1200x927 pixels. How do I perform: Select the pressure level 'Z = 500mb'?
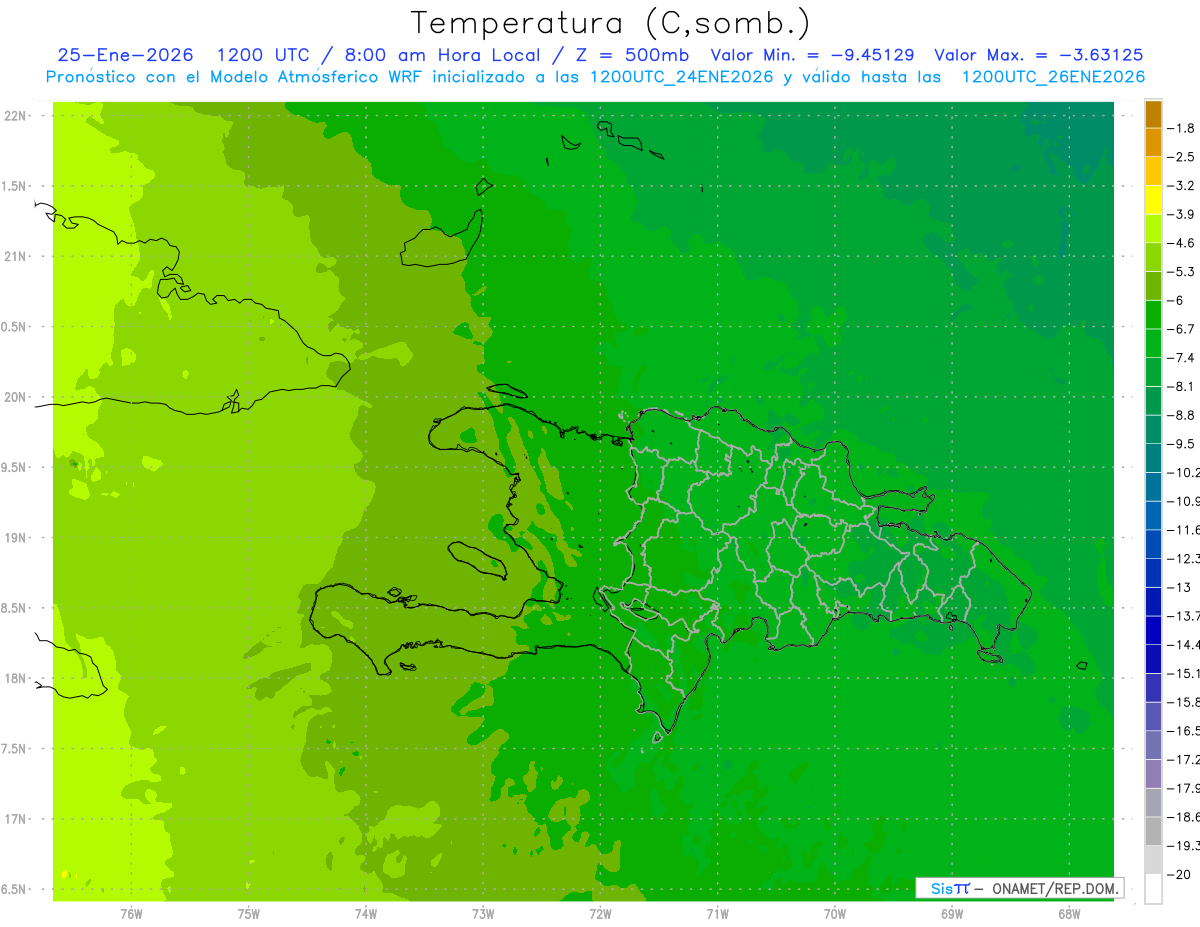pos(631,55)
